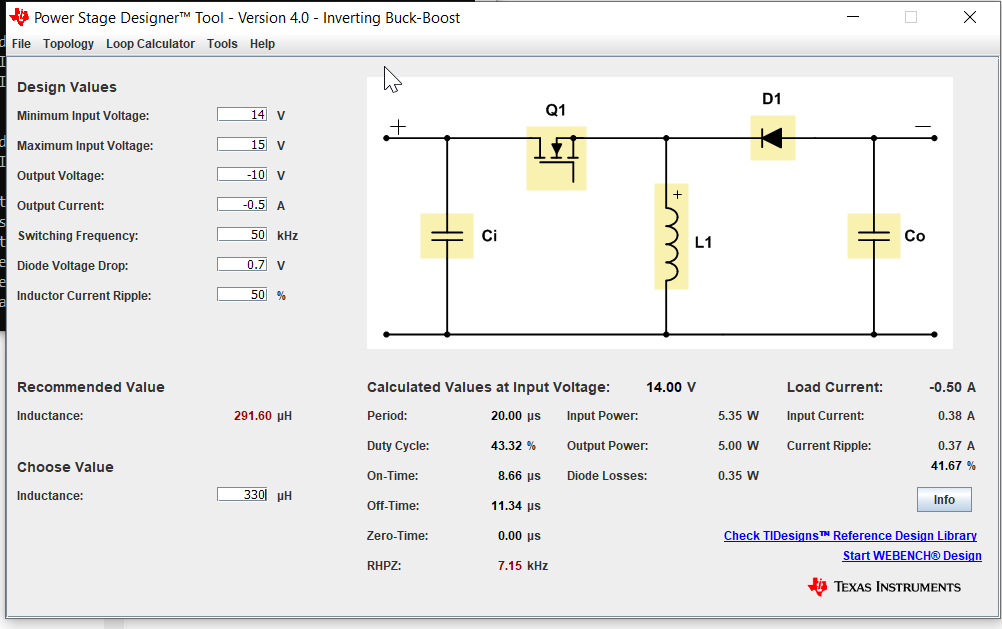
Task: Close the Power Stage Designer window
Action: coord(969,17)
